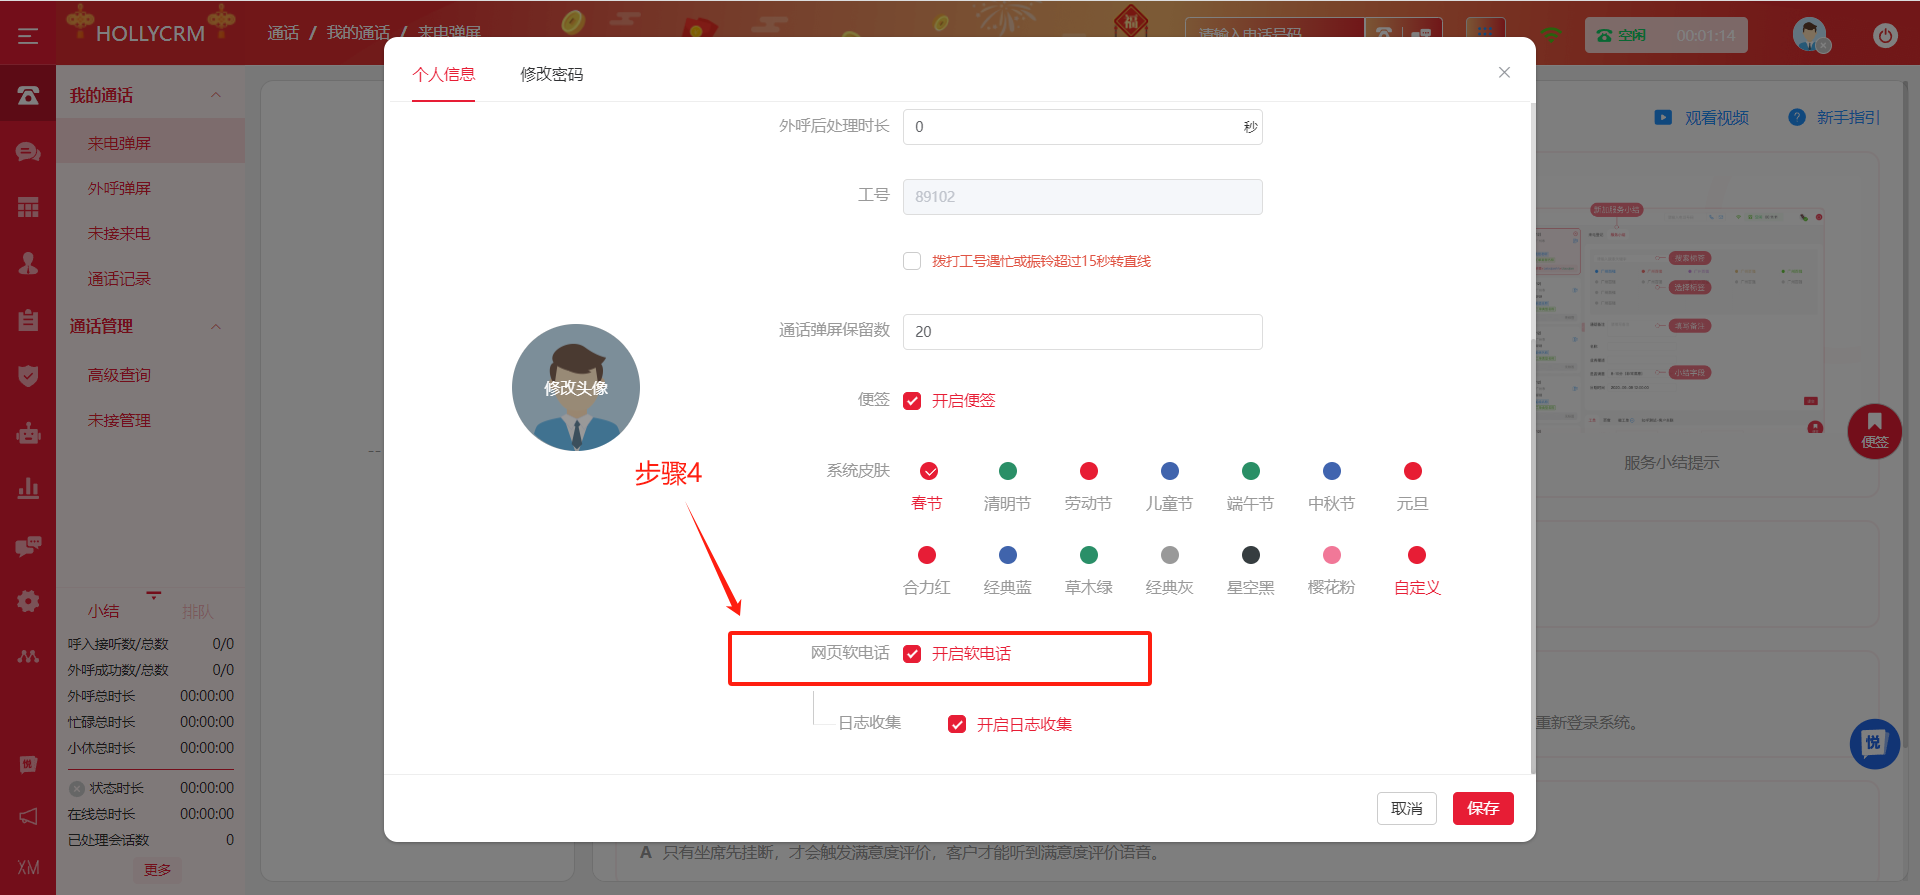
Task: Open the bar chart statistics icon
Action: click(28, 488)
